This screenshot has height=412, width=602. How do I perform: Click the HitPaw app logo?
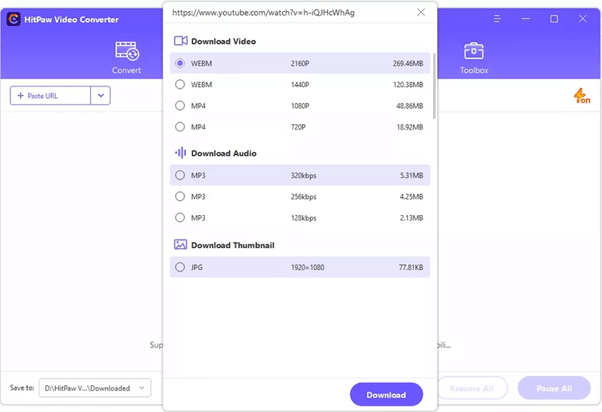point(14,19)
